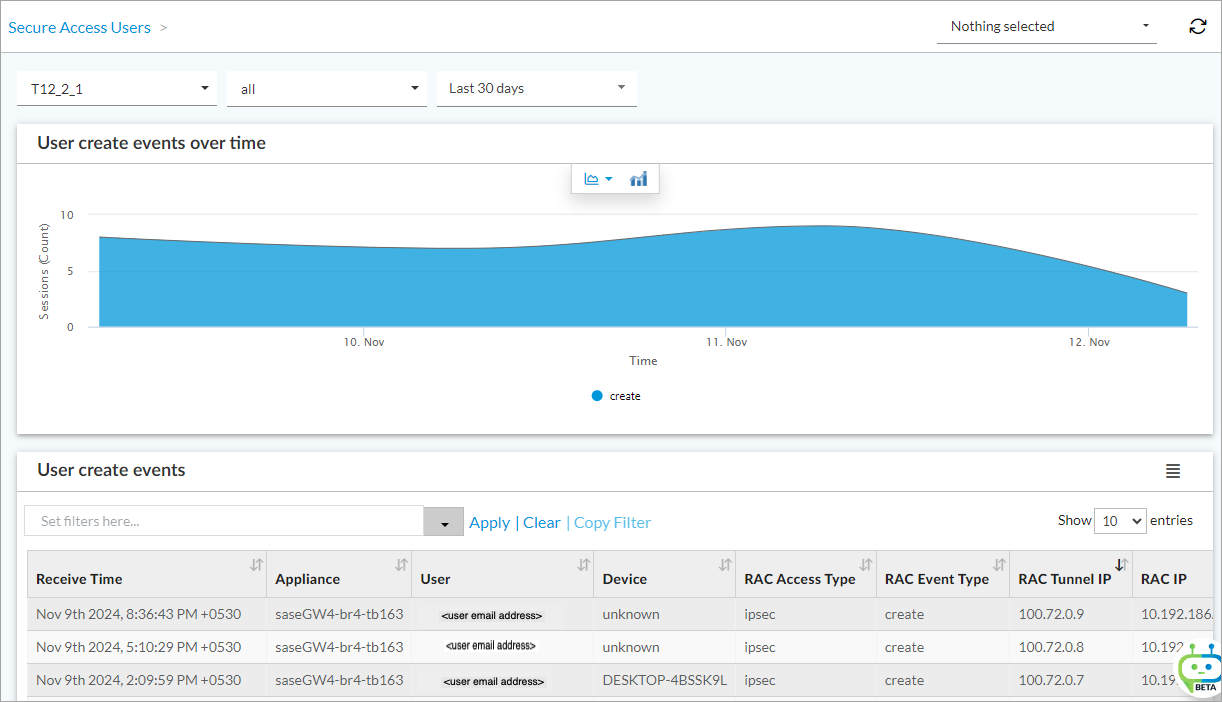
Task: Sort table by Receive Time column
Action: pos(257,566)
